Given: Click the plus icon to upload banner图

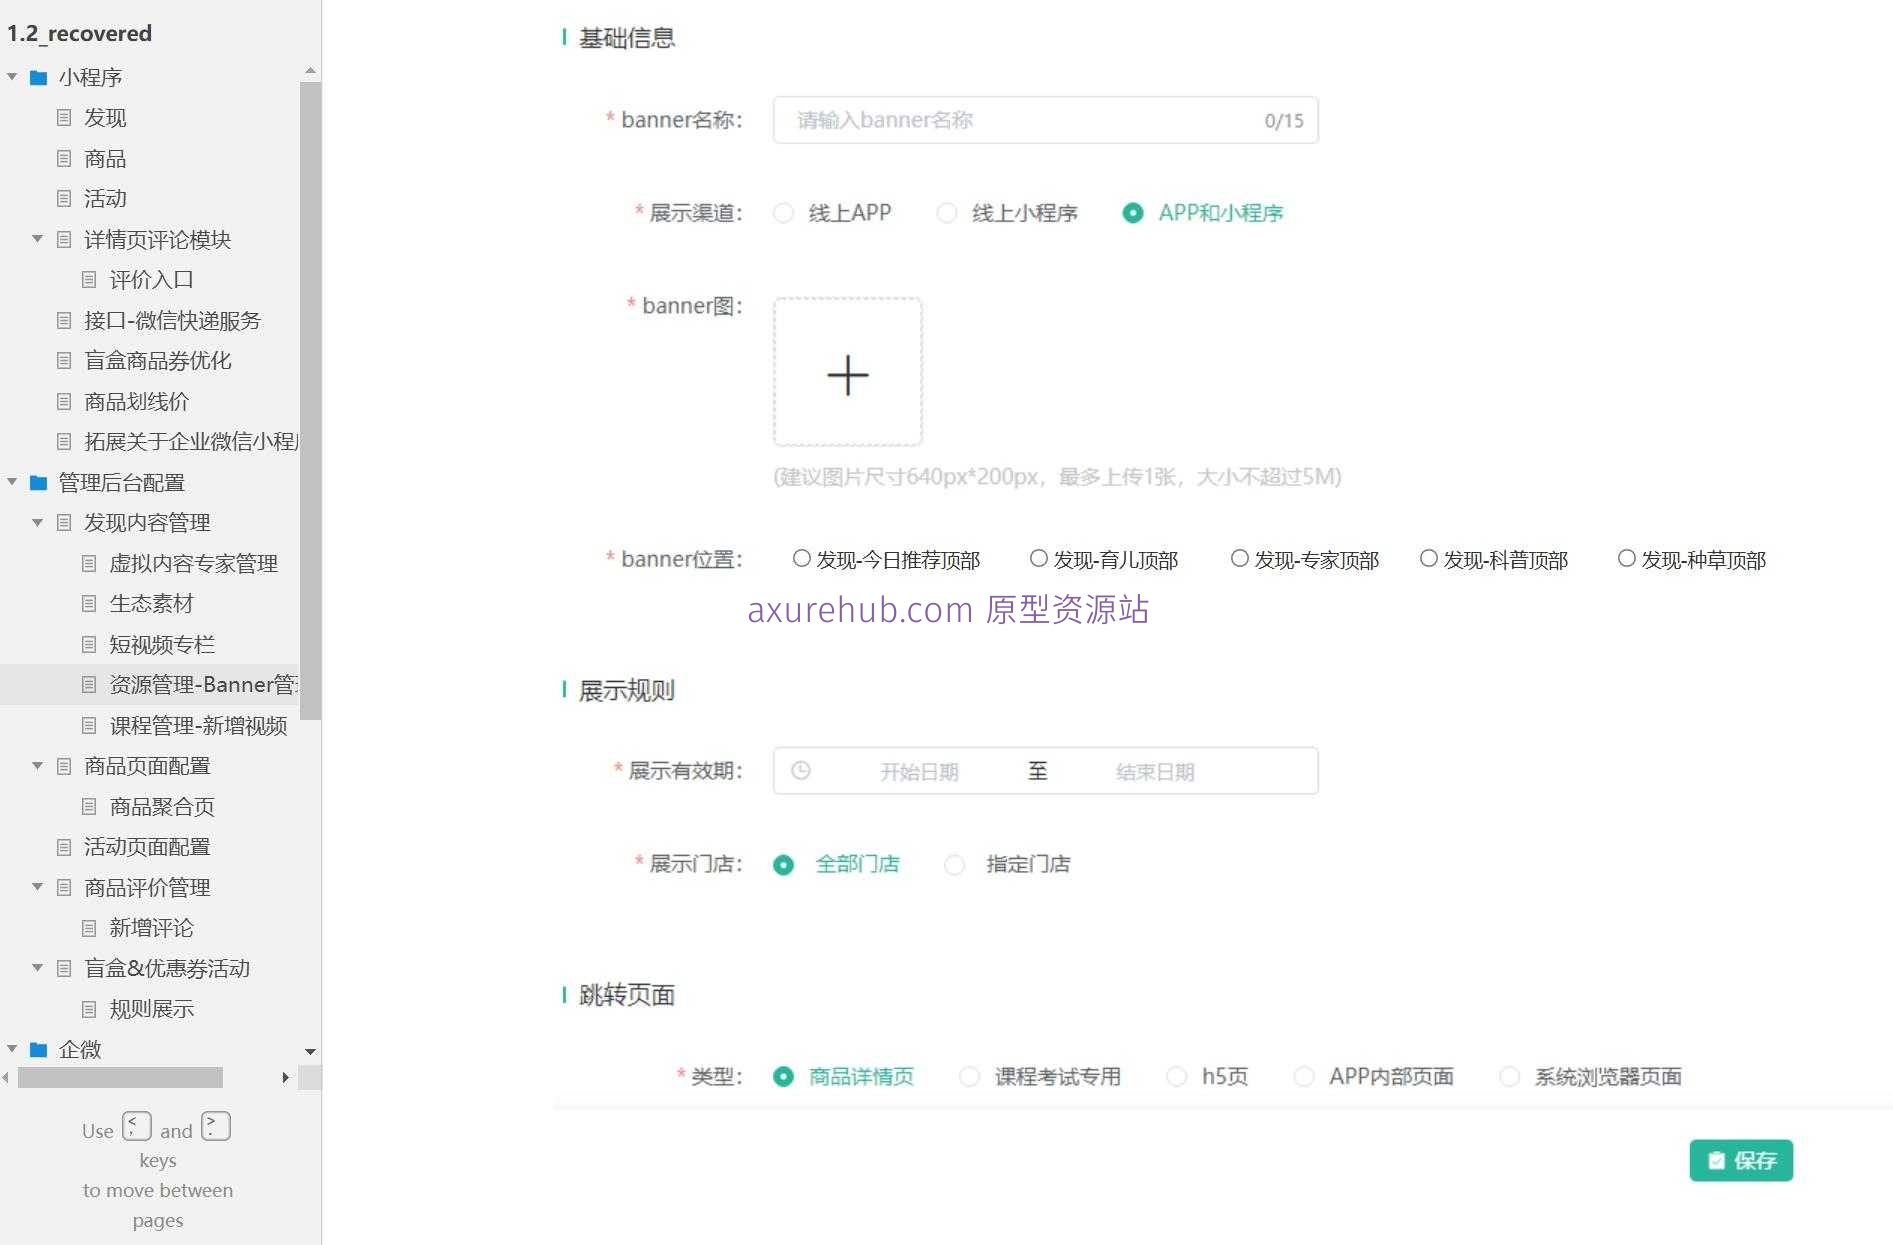Looking at the screenshot, I should [x=847, y=373].
